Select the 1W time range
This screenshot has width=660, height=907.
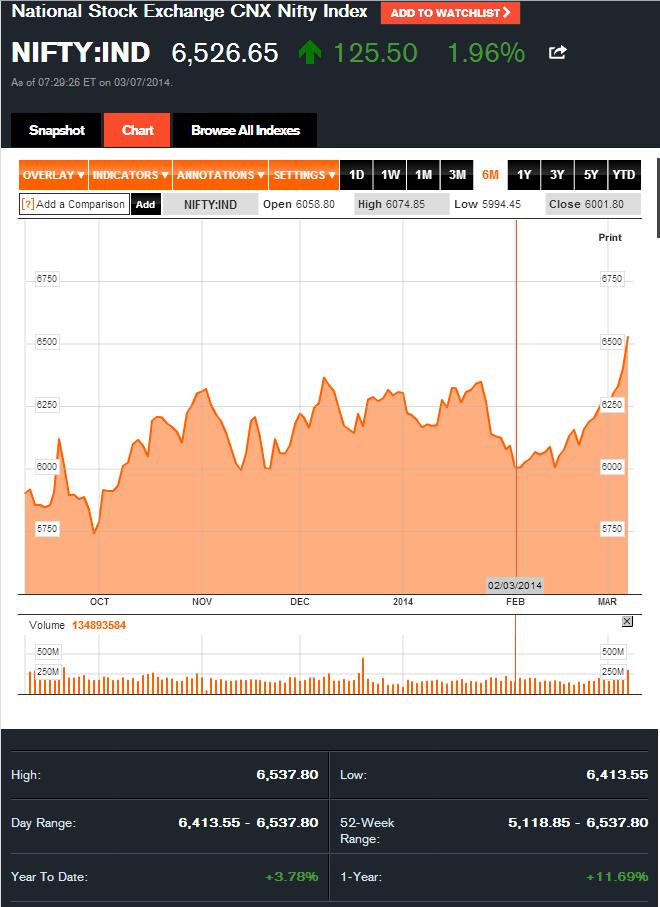click(390, 175)
